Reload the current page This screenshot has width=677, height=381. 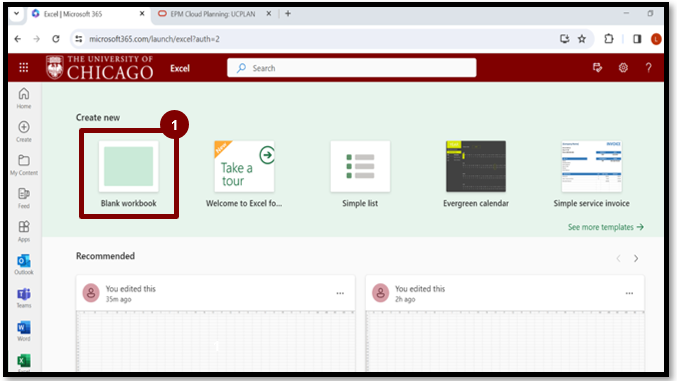56,39
